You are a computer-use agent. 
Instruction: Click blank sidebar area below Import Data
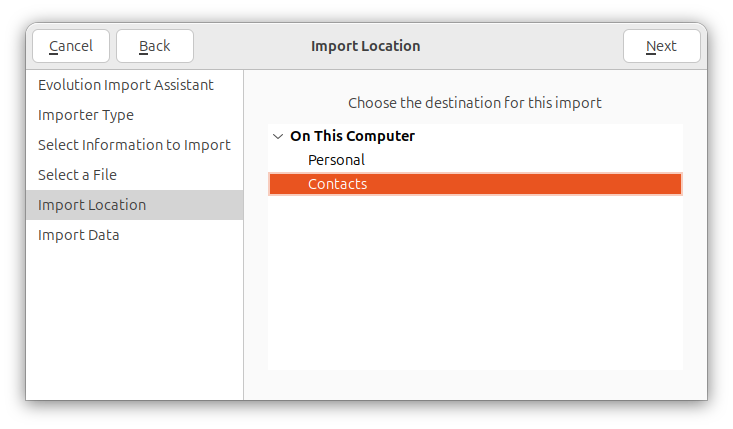[135, 322]
